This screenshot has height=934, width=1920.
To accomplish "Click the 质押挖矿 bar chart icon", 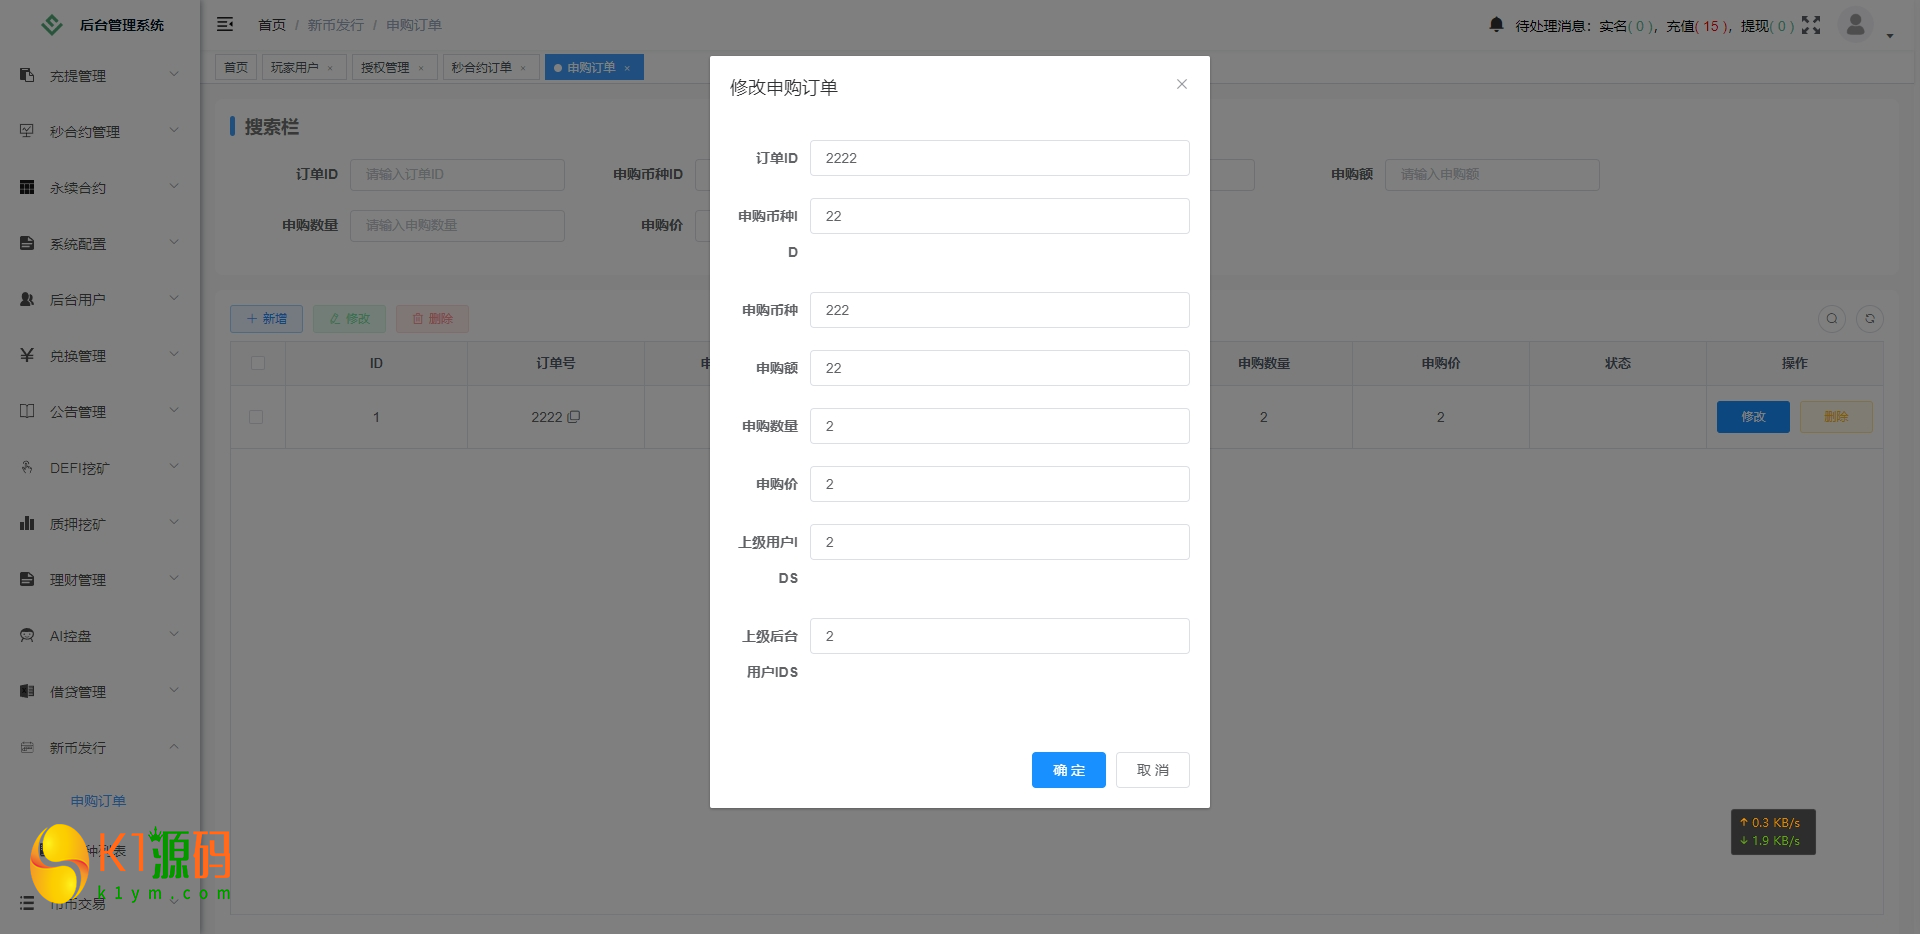I will coord(27,523).
